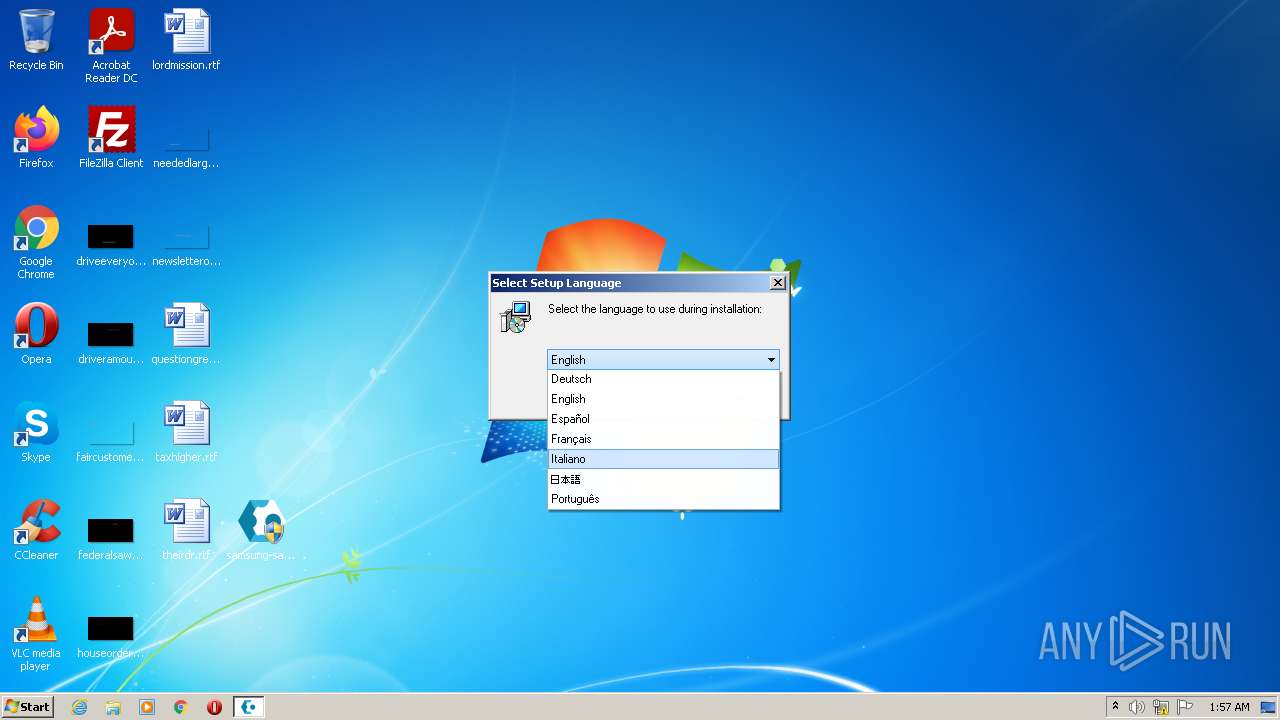Launch Acrobat Reader DC shortcut
1280x720 pixels.
click(111, 46)
